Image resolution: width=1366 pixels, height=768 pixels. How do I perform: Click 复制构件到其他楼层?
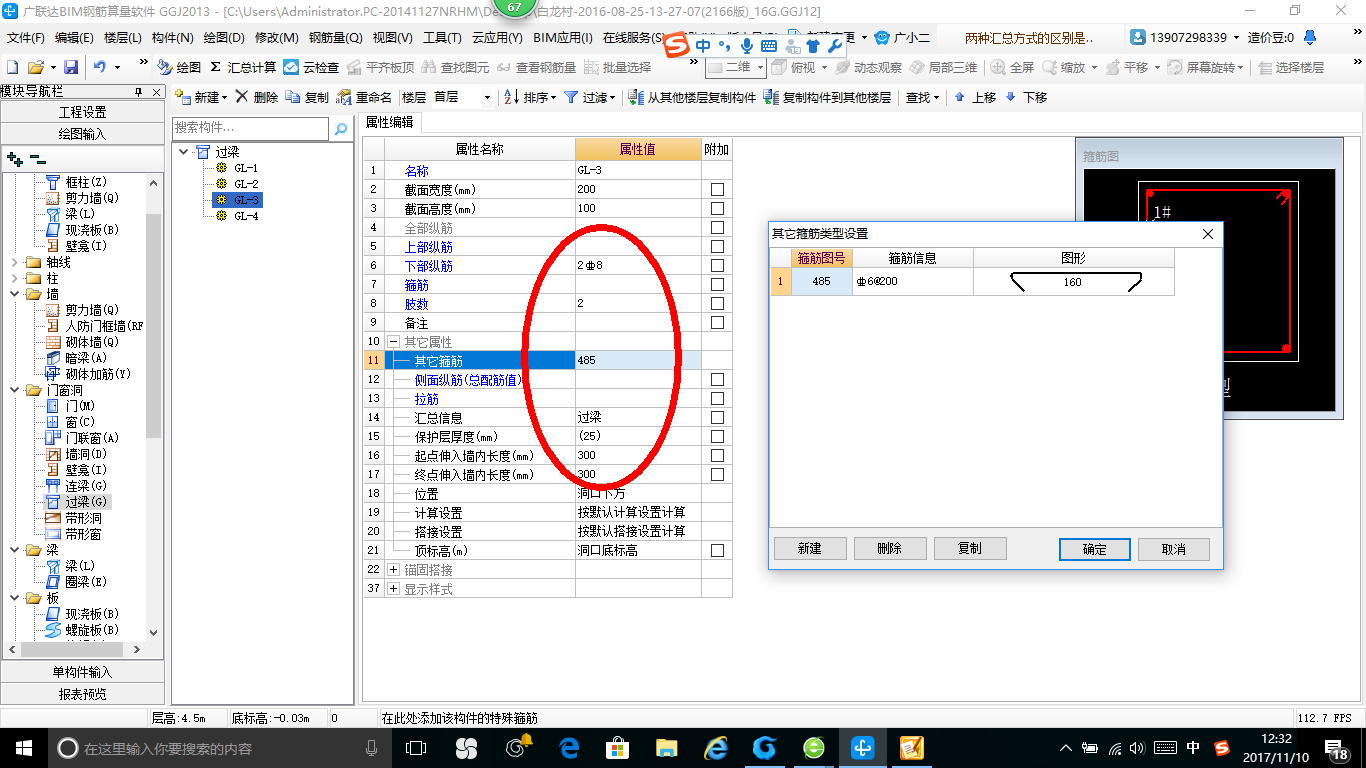[x=827, y=97]
